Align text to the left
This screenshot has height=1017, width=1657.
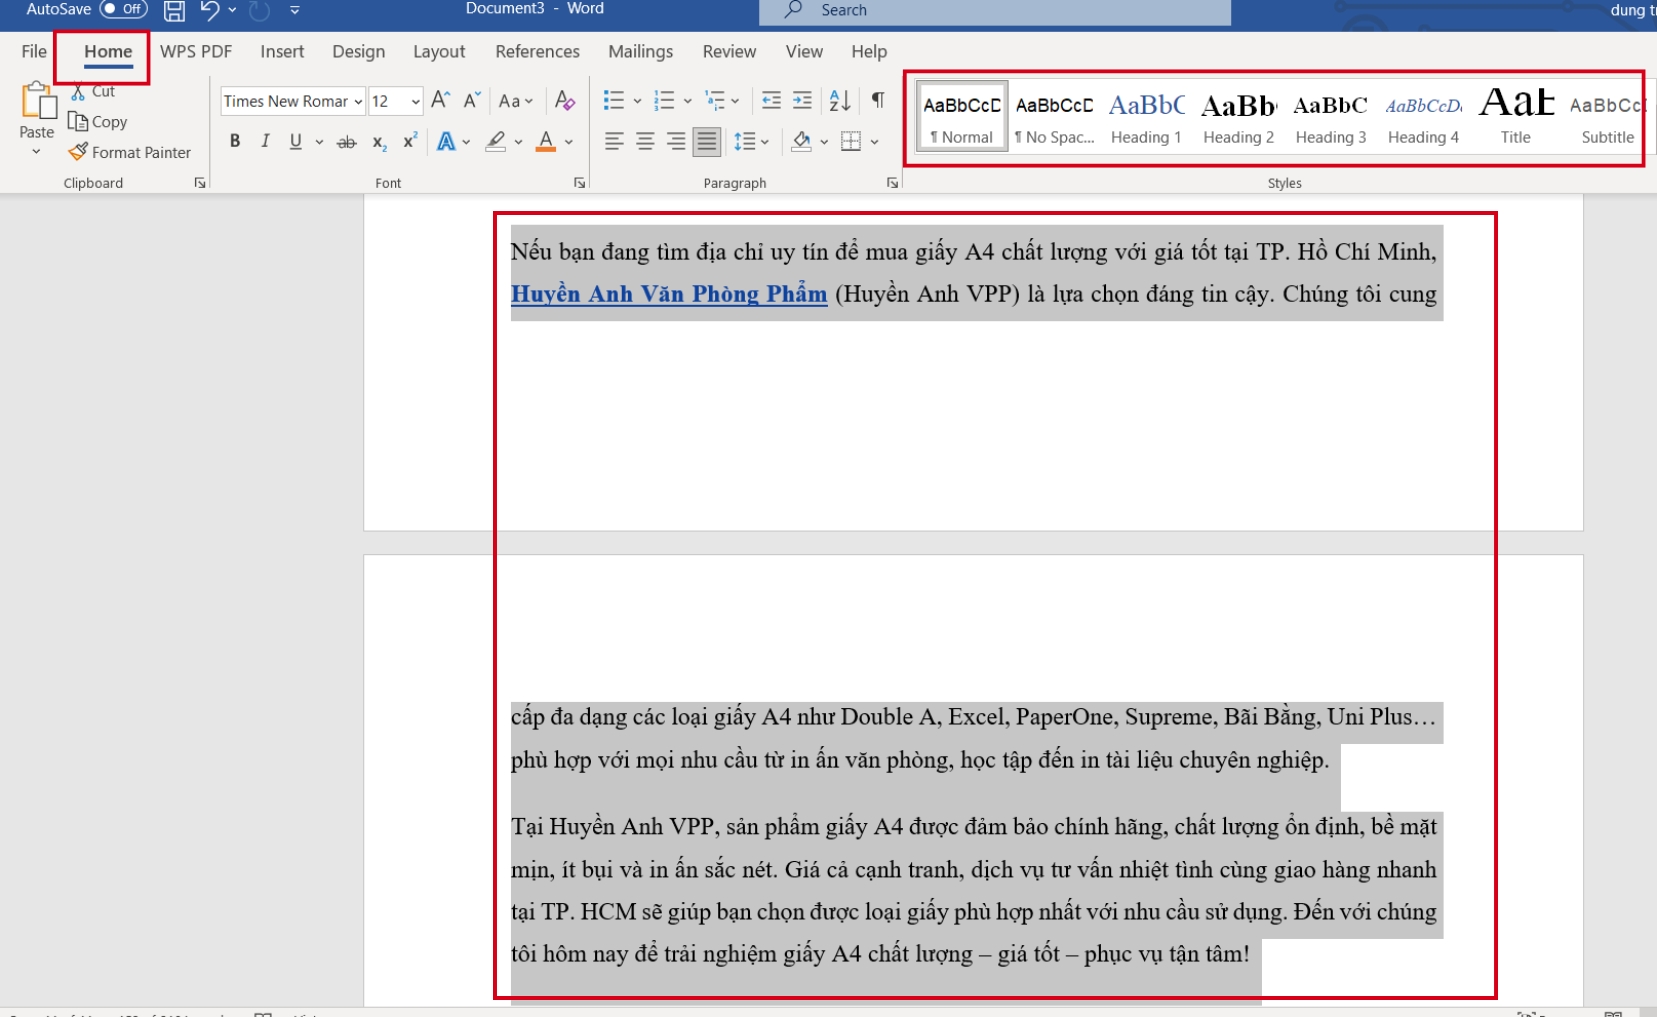(614, 142)
